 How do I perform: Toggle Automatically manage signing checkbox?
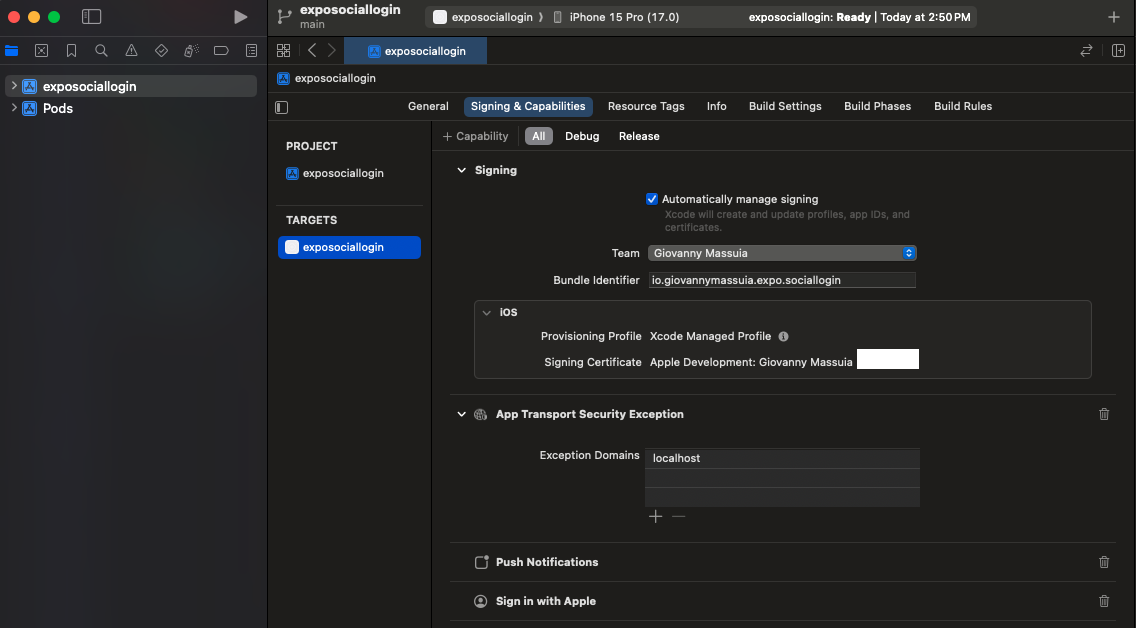point(652,199)
